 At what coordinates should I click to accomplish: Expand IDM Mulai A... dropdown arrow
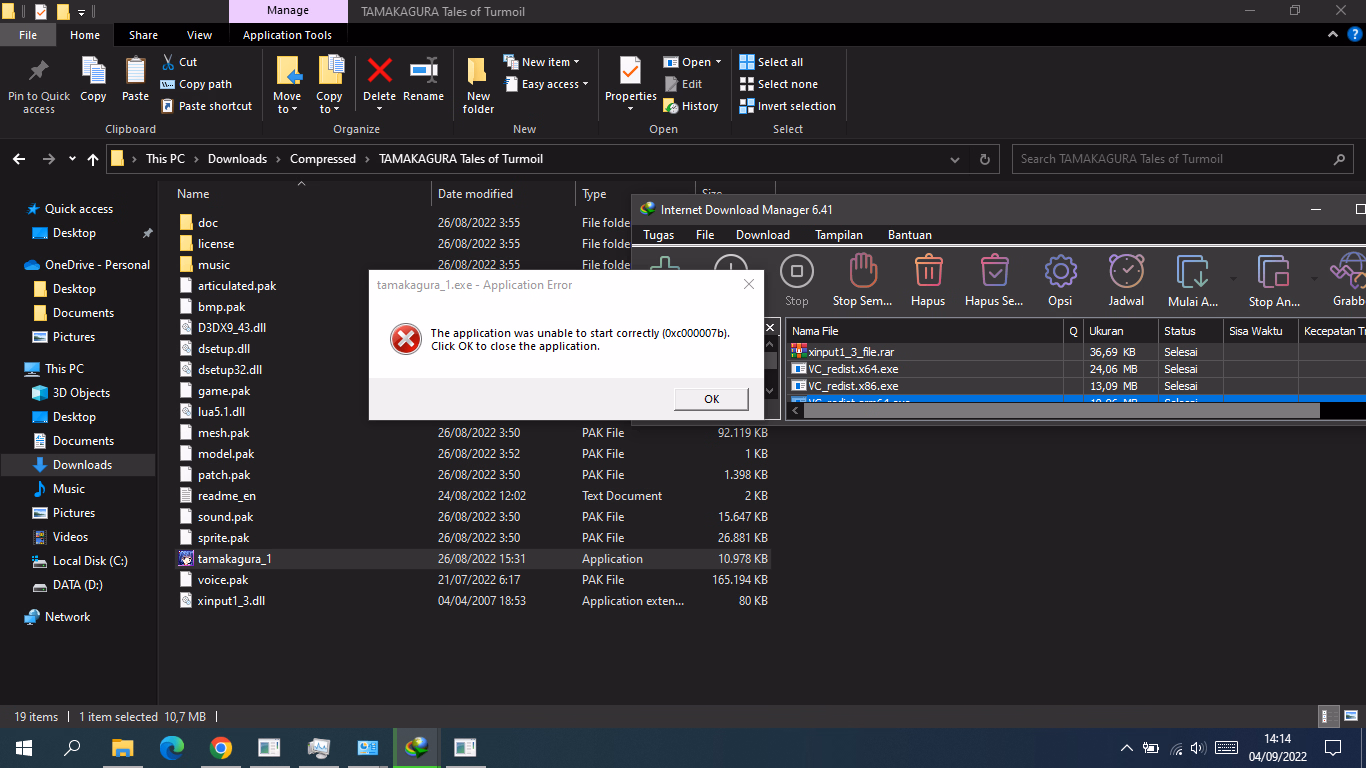pos(1232,277)
